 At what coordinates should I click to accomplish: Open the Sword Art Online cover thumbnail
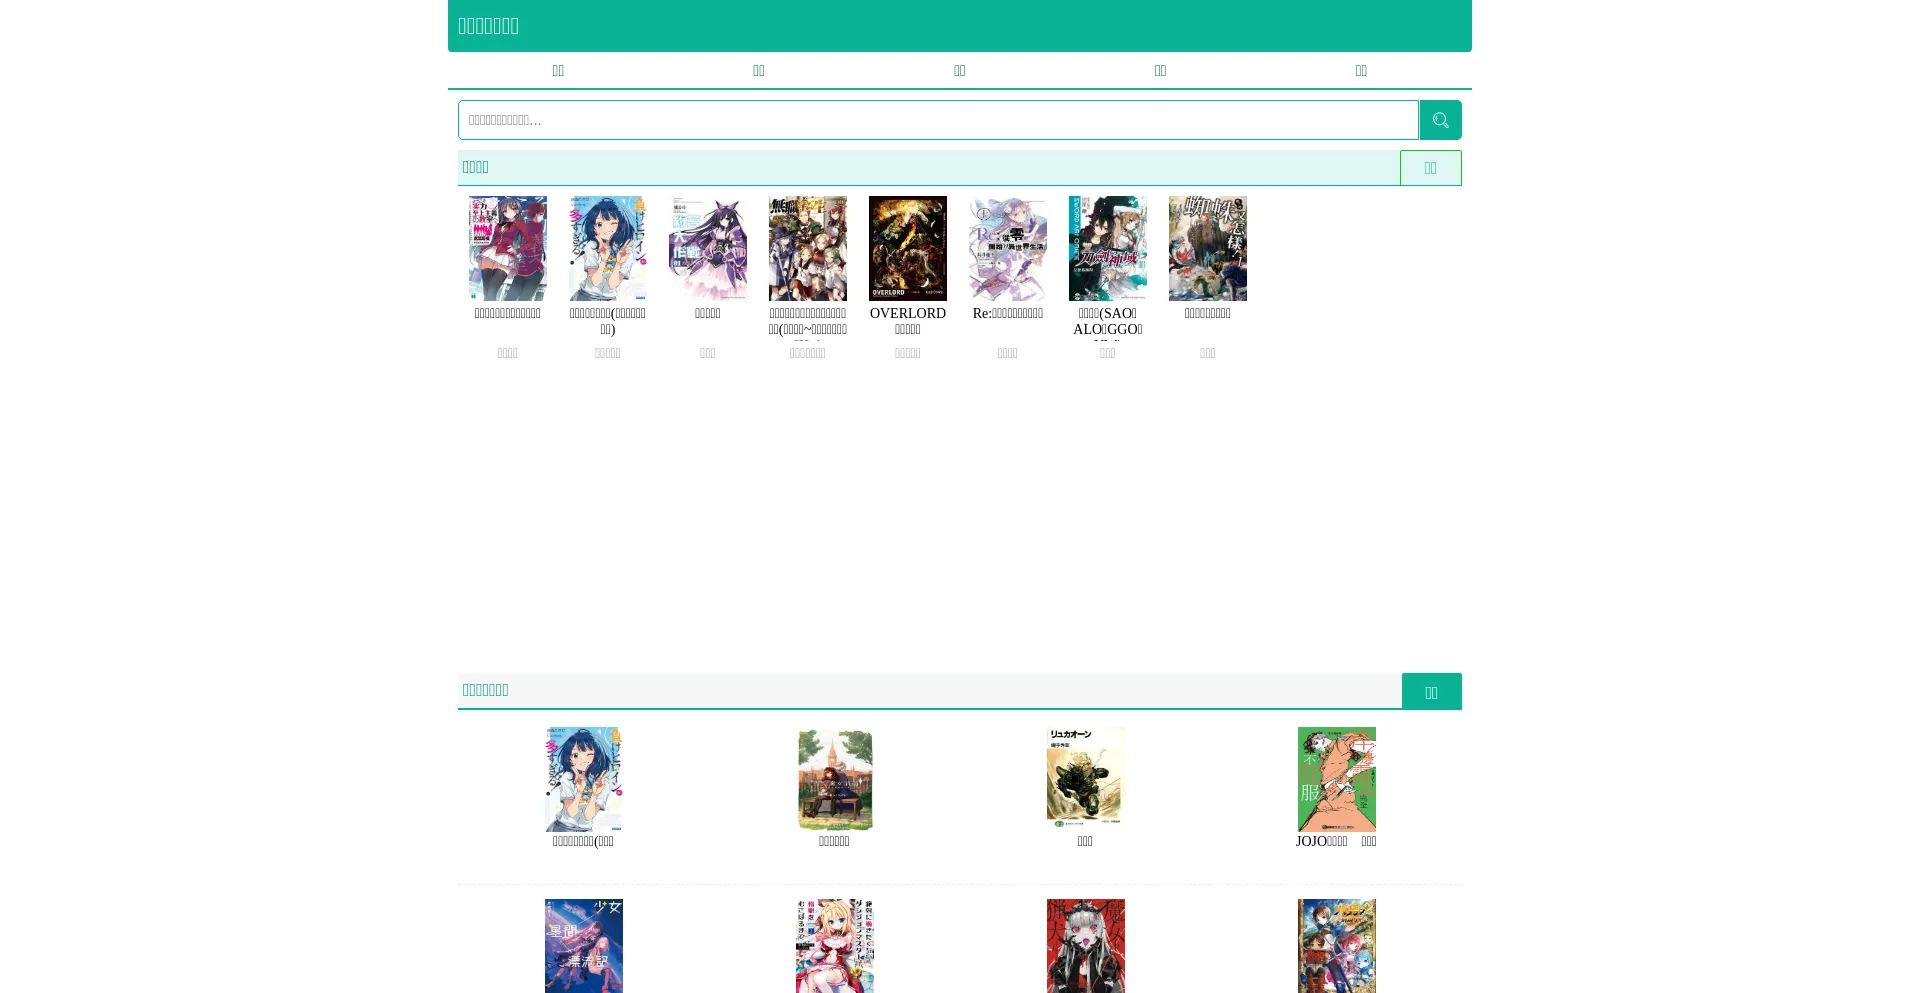pyautogui.click(x=1107, y=248)
